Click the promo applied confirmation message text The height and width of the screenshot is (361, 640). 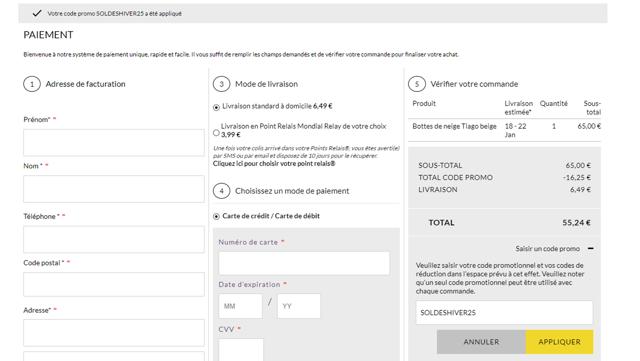[x=114, y=13]
